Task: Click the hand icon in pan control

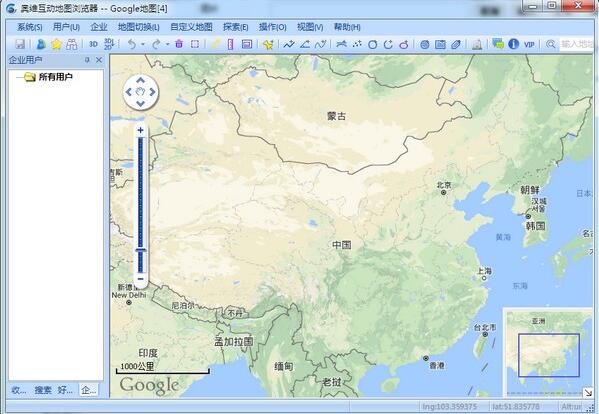Action: click(141, 92)
